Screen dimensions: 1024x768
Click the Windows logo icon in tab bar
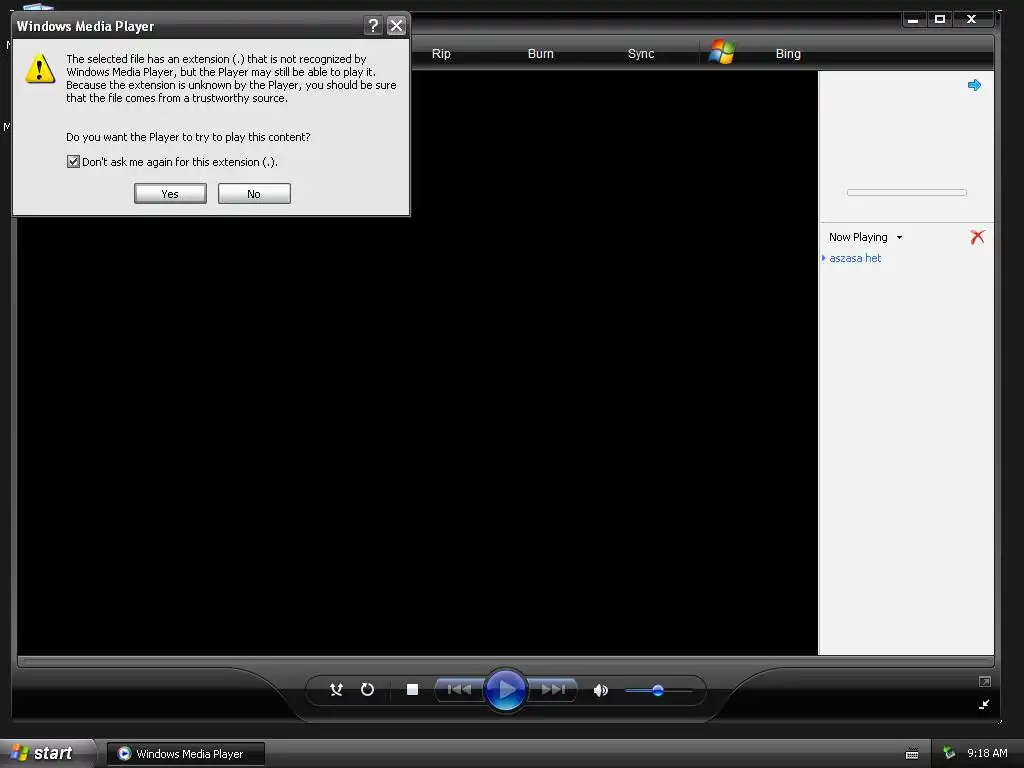pyautogui.click(x=722, y=52)
